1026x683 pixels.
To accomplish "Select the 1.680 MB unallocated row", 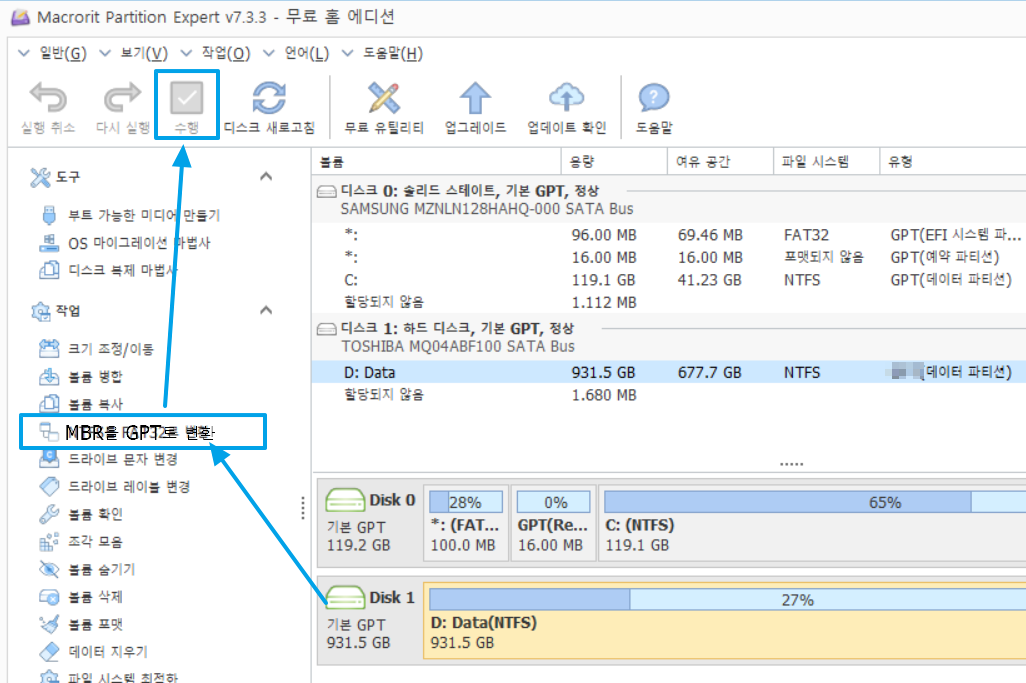I will click(x=669, y=394).
